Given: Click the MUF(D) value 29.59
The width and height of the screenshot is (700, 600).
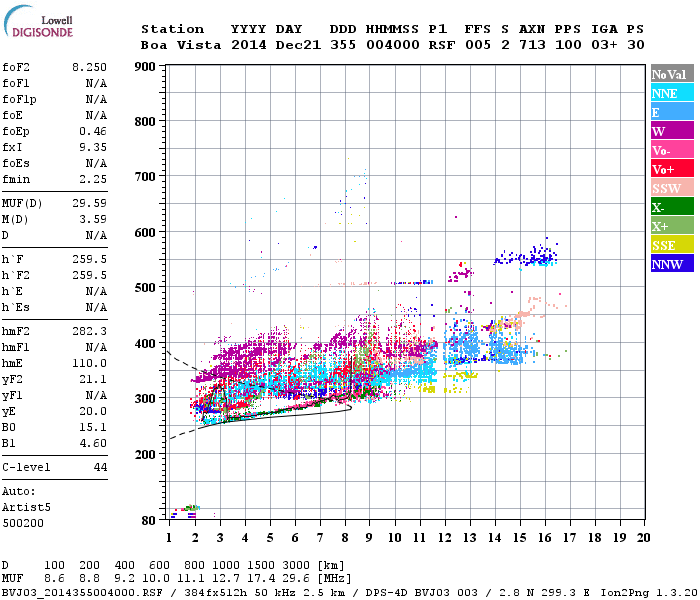Looking at the screenshot, I should [x=89, y=203].
